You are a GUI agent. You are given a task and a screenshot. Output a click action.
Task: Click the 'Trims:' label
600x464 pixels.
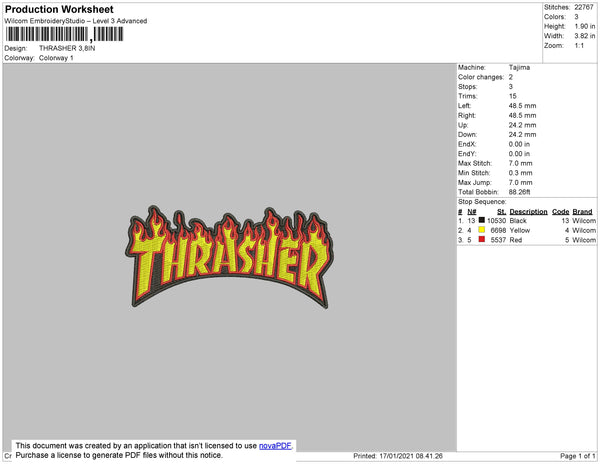(x=468, y=96)
